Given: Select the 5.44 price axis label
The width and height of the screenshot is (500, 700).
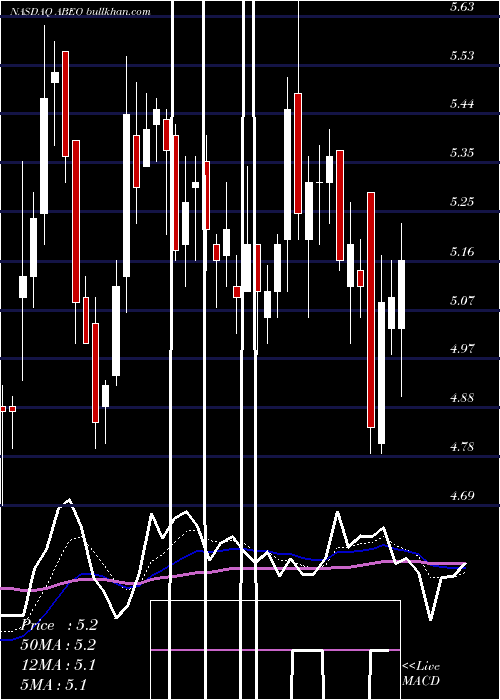Looking at the screenshot, I should [462, 104].
